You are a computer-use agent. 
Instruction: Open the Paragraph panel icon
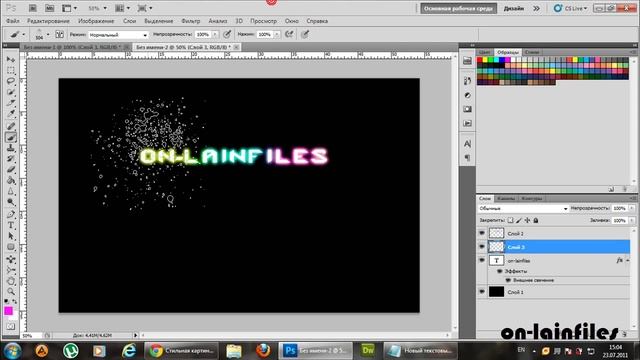[x=467, y=158]
